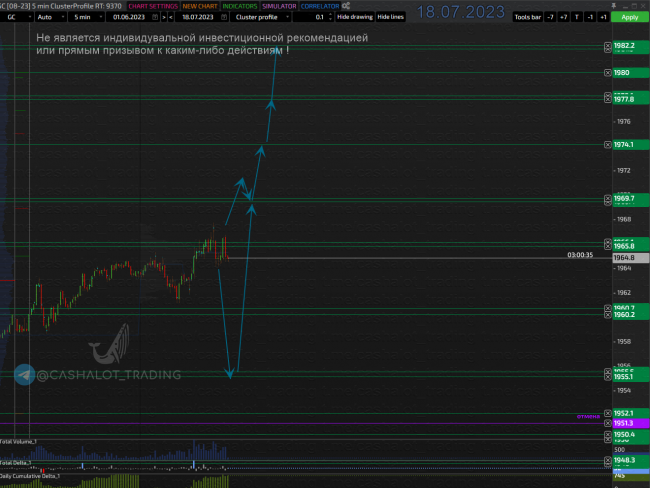Screen dimensions: 650x488
Task: Open the Cluster profile chart type dropdown
Action: pos(261,17)
